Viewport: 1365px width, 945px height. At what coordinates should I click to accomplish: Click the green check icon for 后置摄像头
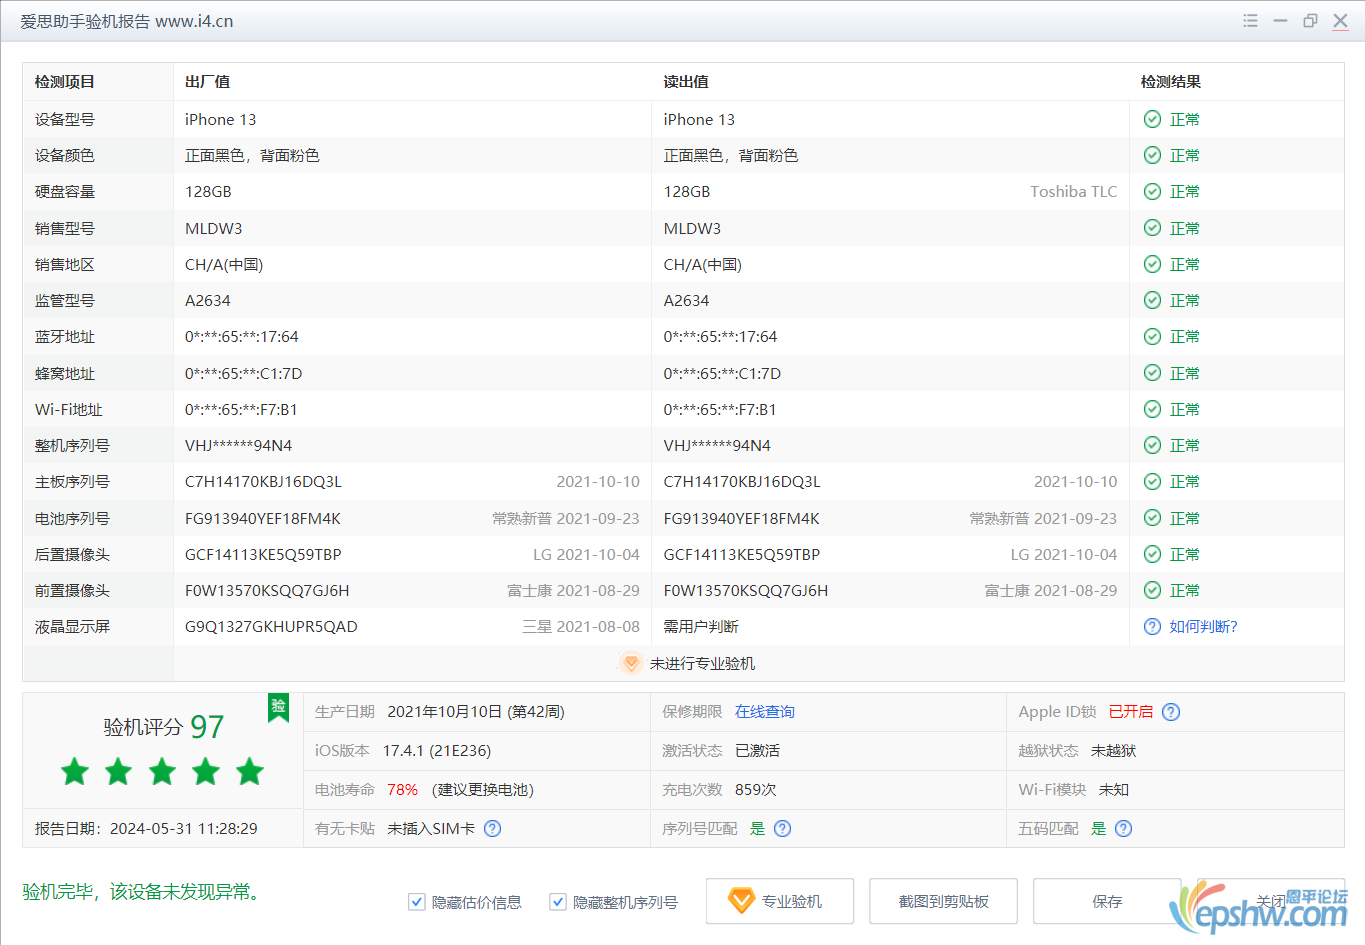tap(1152, 554)
